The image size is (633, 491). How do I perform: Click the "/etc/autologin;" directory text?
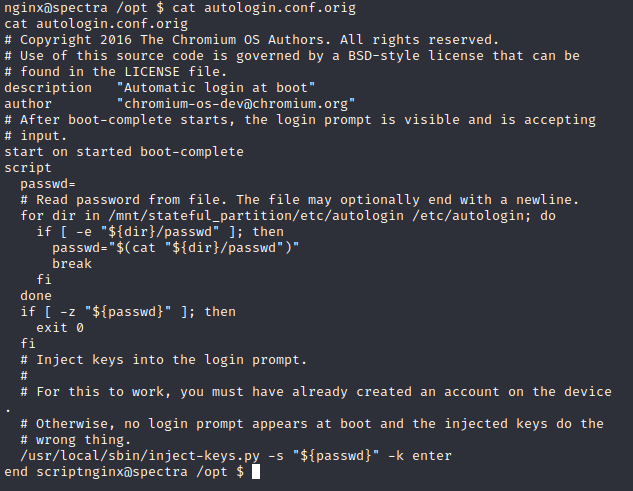pos(472,216)
